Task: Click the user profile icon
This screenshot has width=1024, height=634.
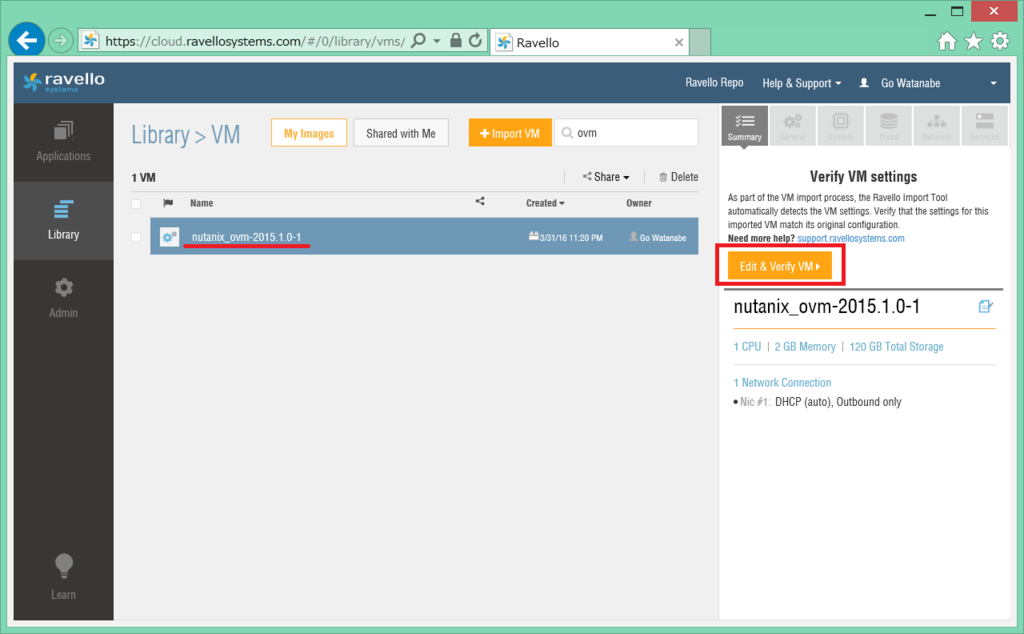Action: click(864, 83)
